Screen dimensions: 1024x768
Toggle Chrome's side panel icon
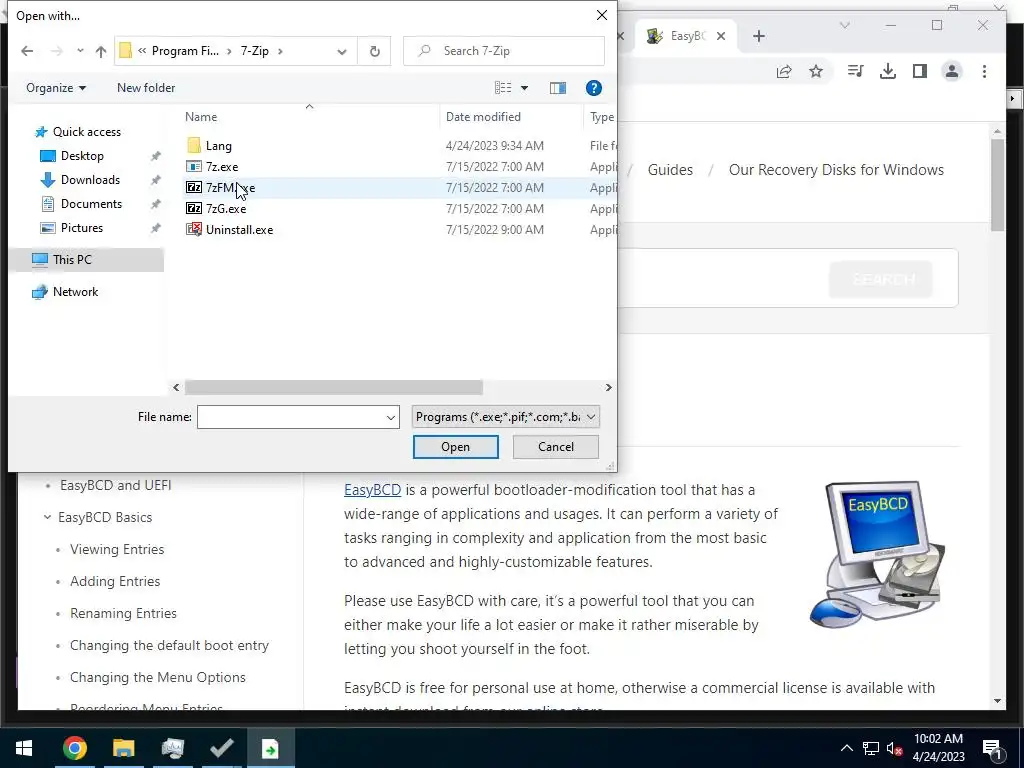coord(920,71)
